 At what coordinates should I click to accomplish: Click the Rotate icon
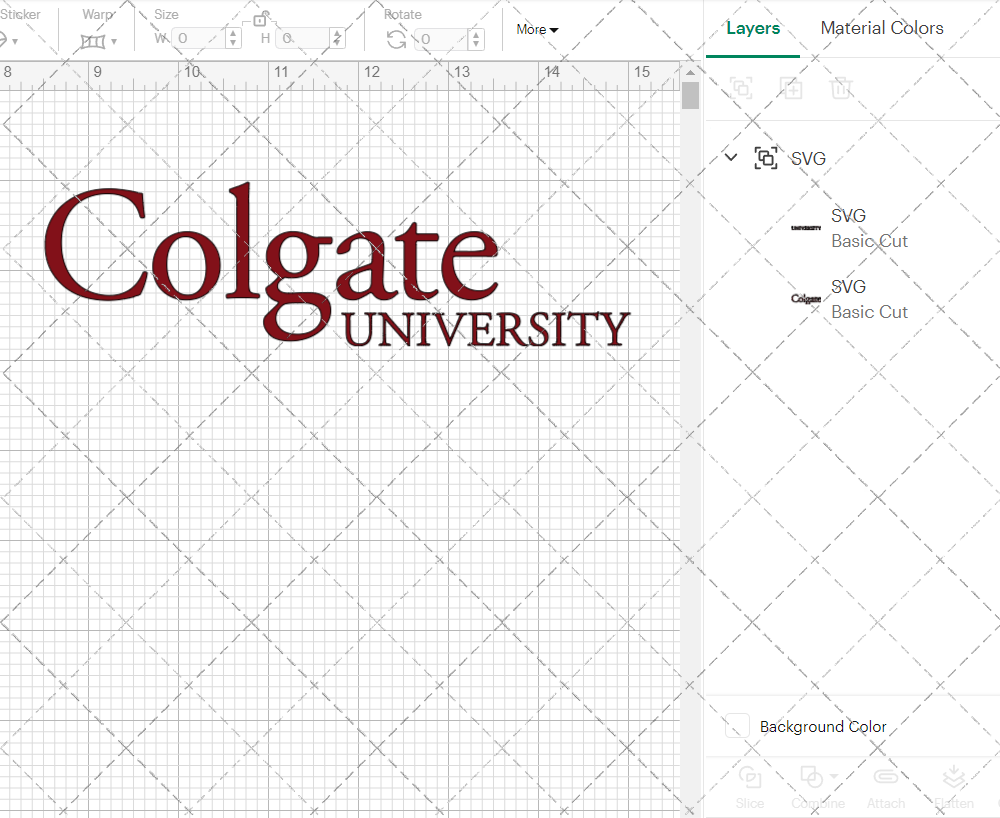click(x=397, y=40)
